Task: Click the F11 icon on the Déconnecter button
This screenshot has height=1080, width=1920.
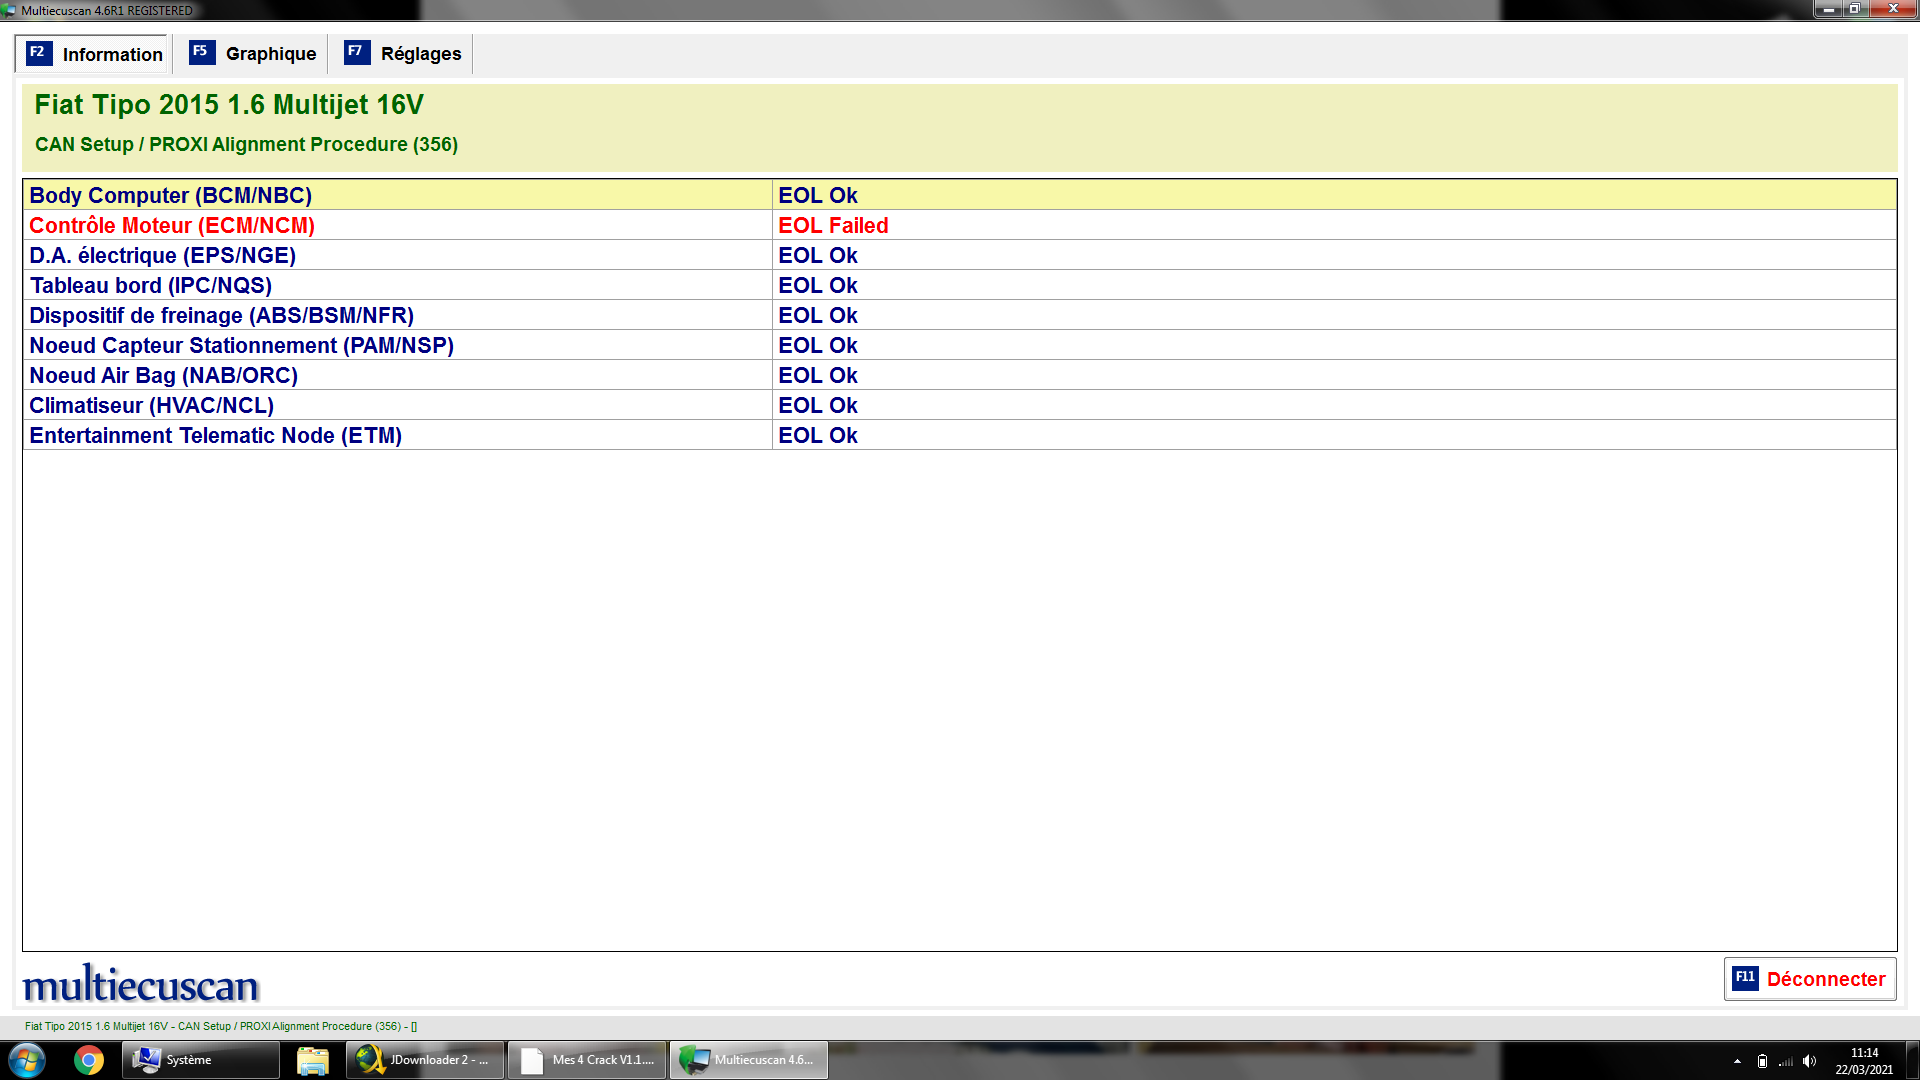Action: coord(1745,978)
